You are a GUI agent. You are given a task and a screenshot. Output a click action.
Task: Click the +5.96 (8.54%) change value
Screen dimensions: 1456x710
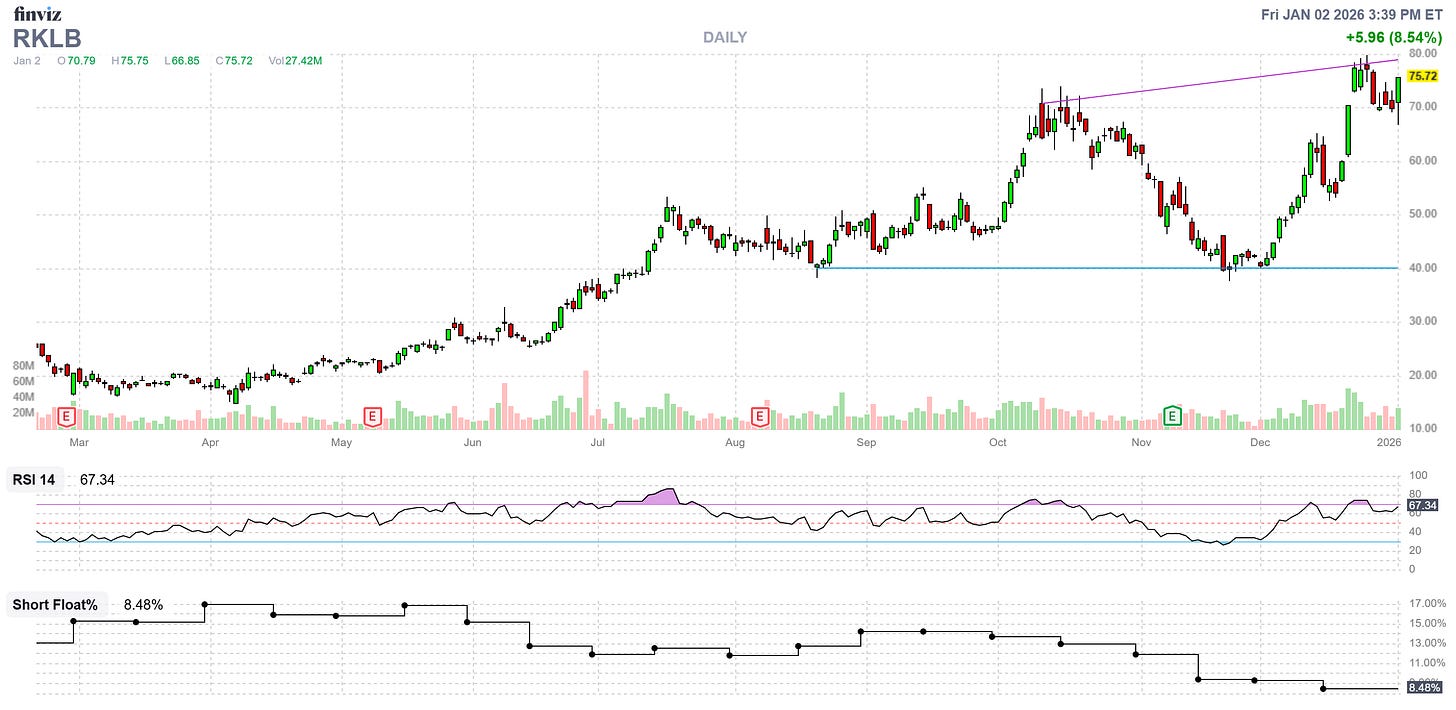(1393, 38)
